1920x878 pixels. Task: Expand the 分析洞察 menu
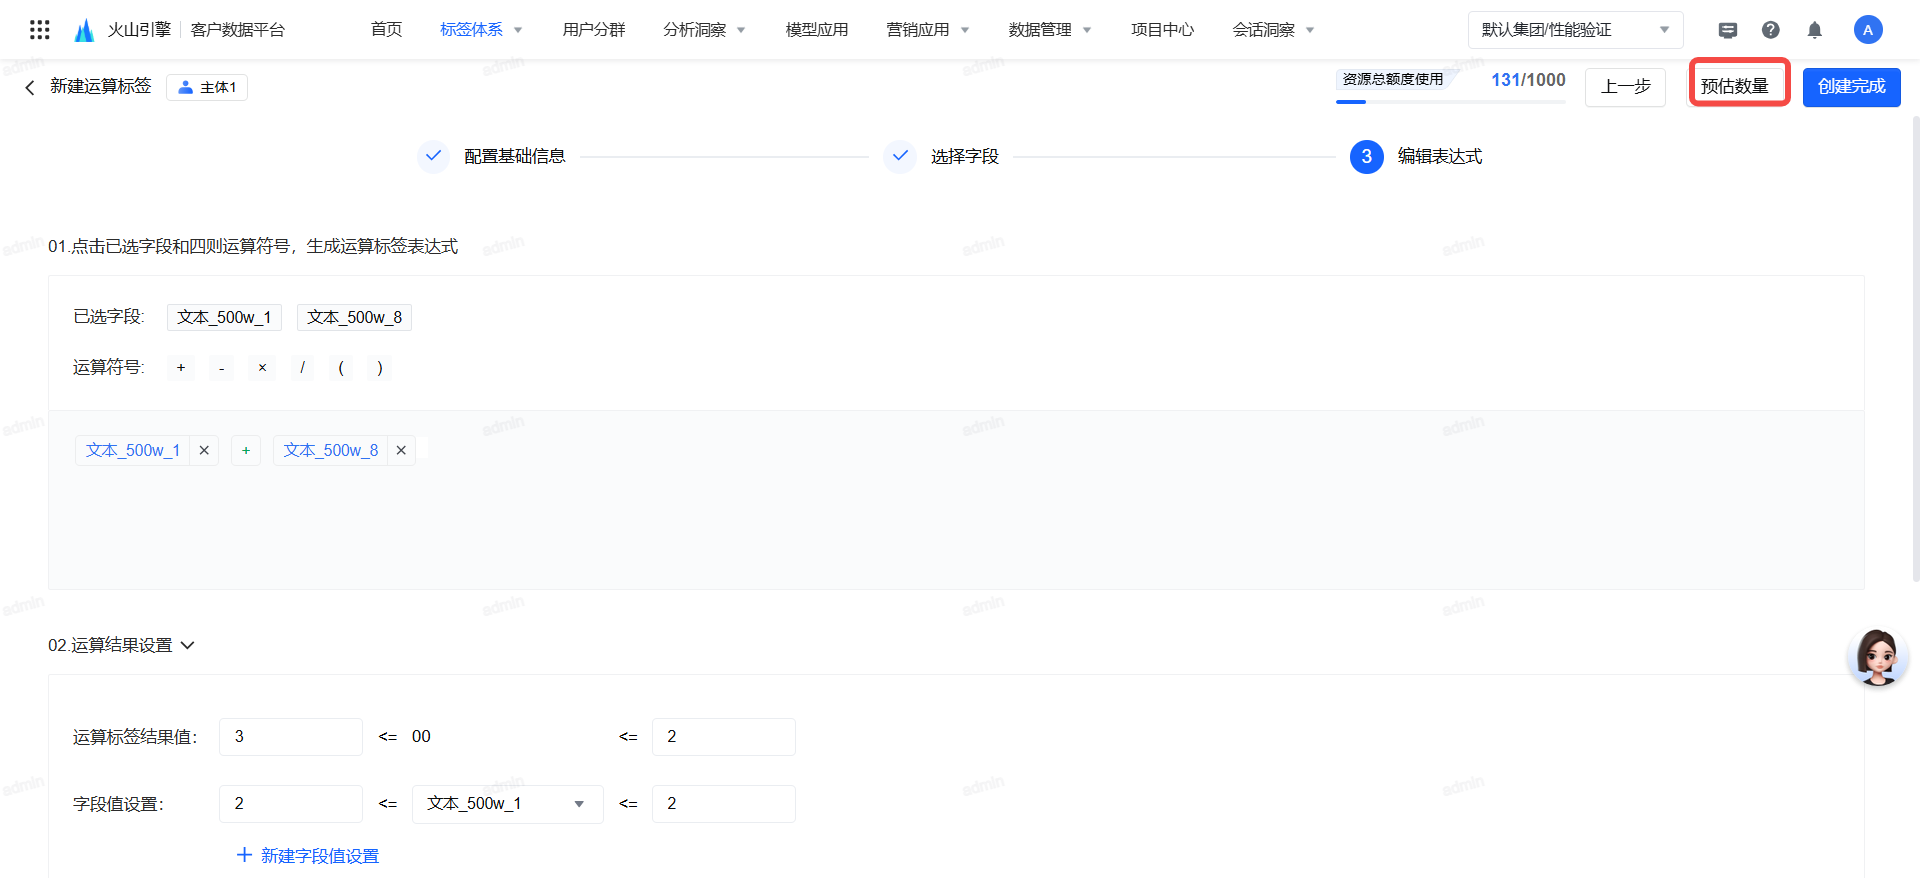704,30
